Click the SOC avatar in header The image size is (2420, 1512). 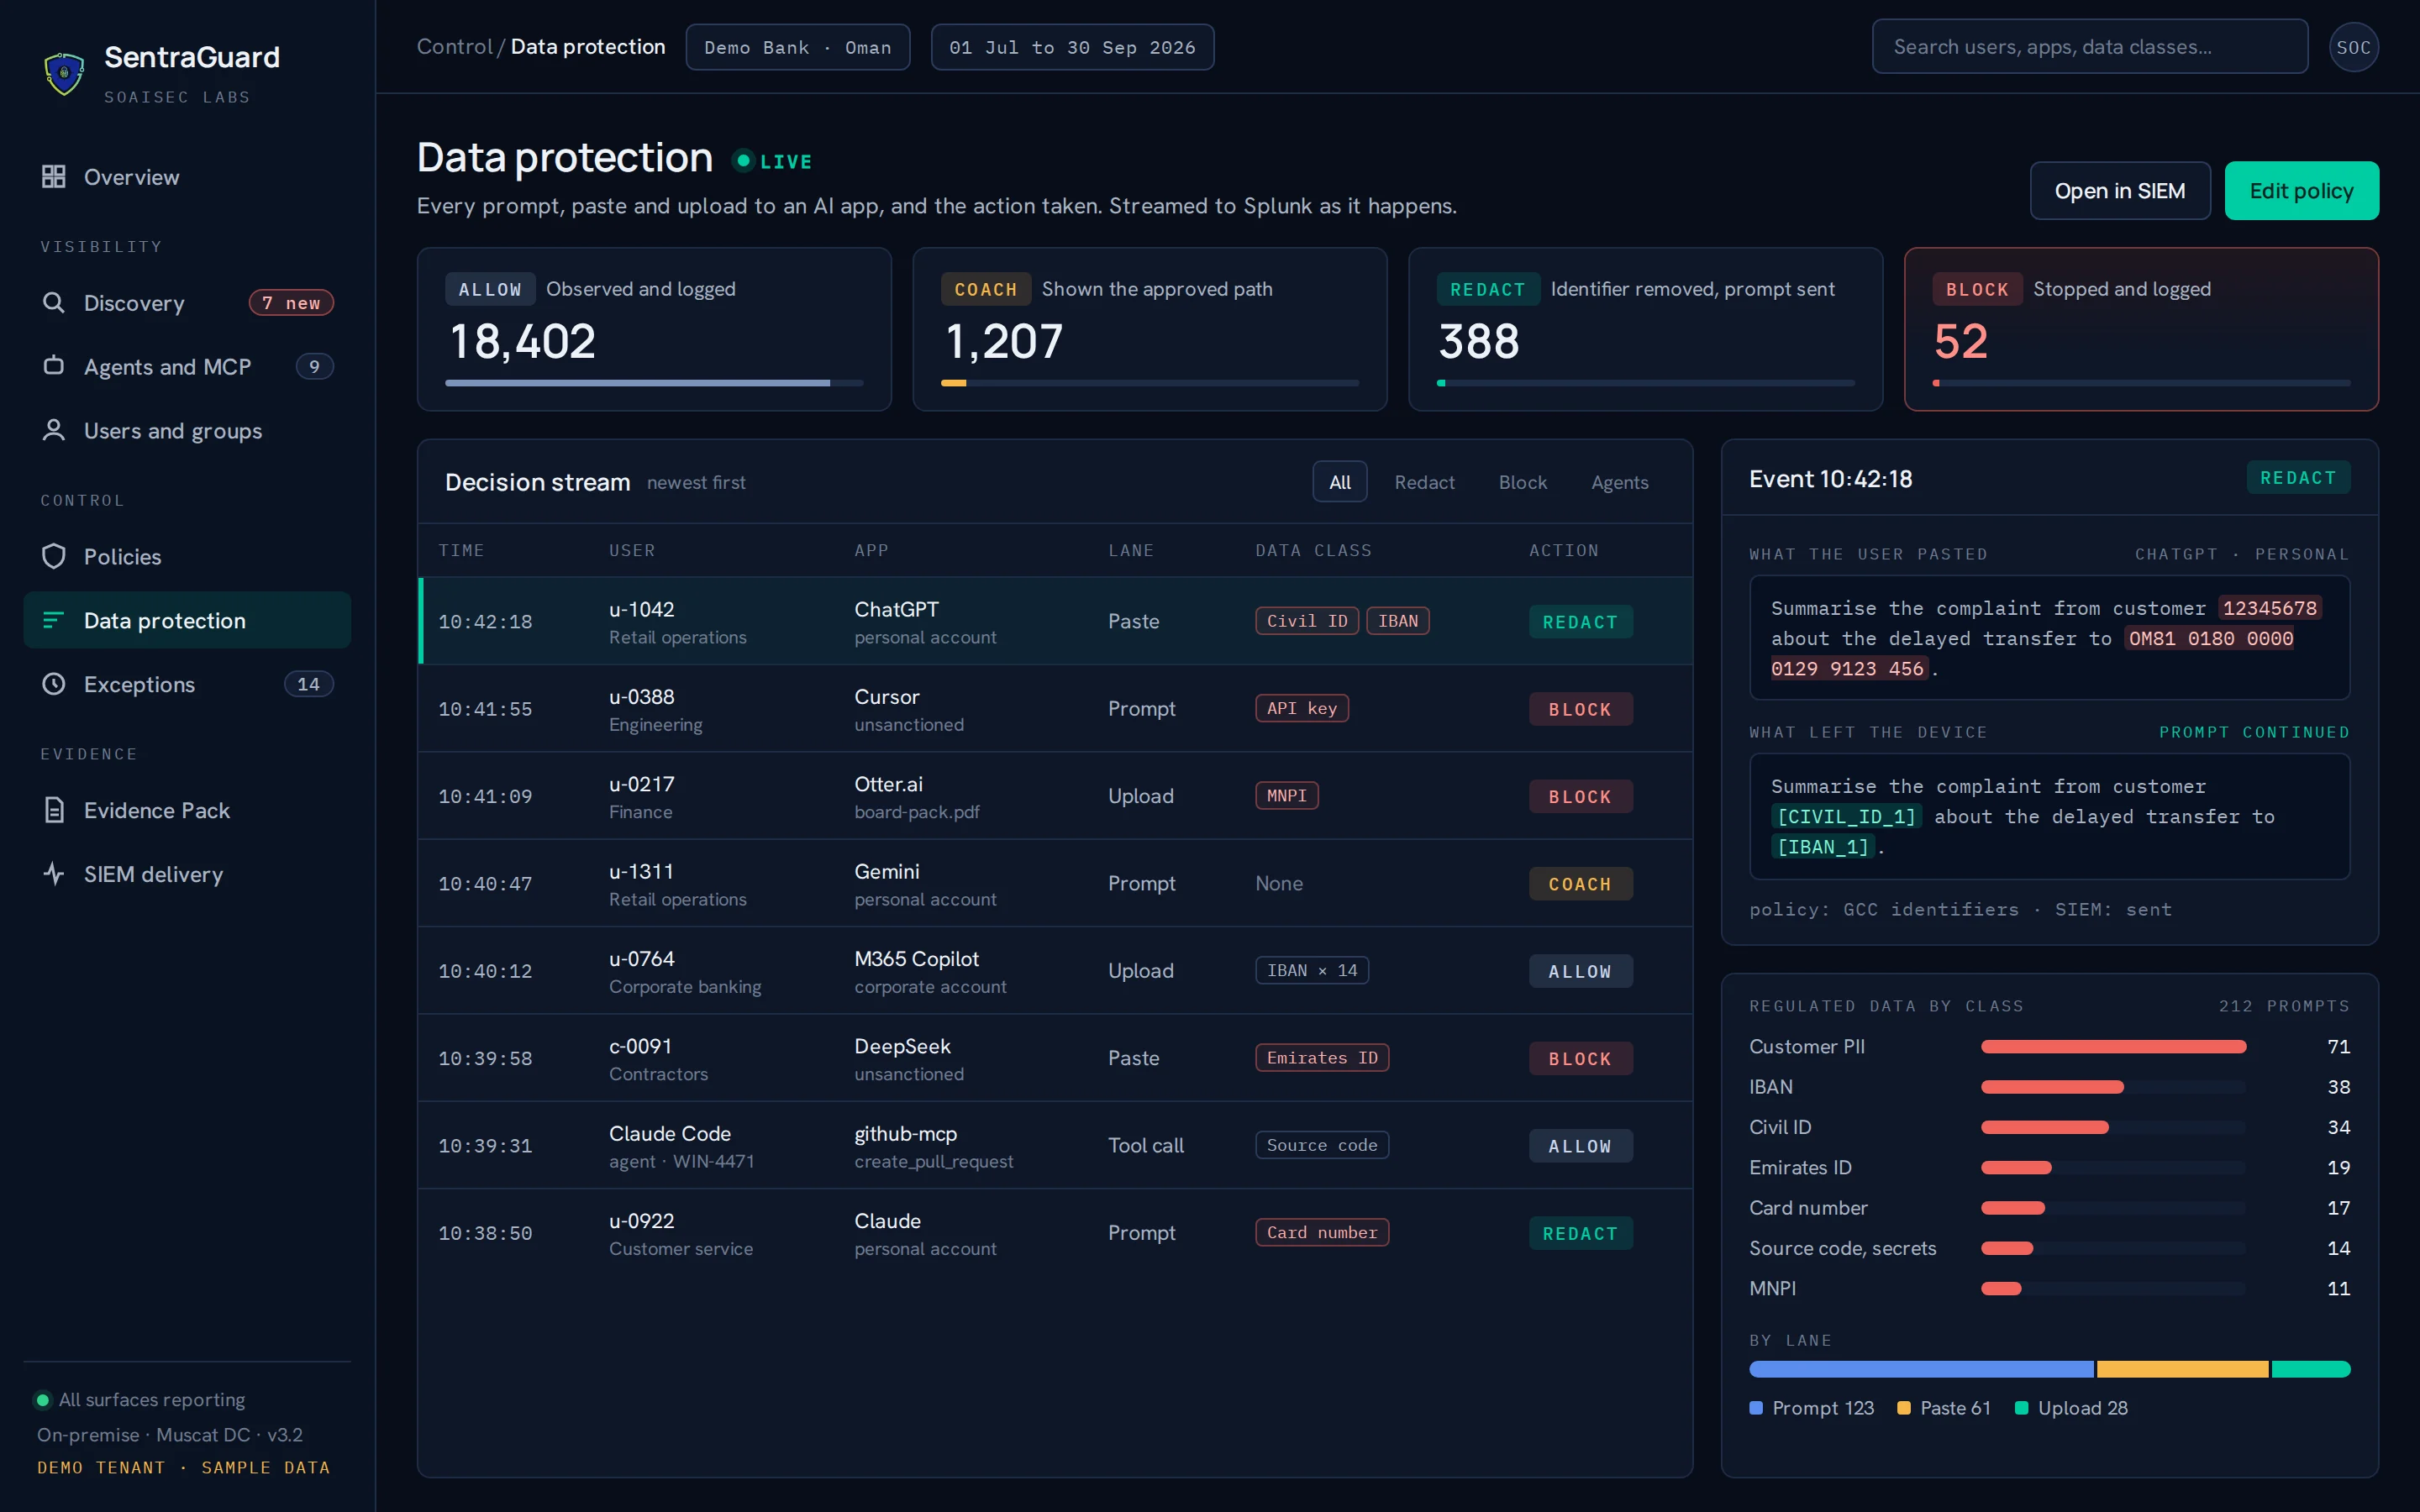2353,47
